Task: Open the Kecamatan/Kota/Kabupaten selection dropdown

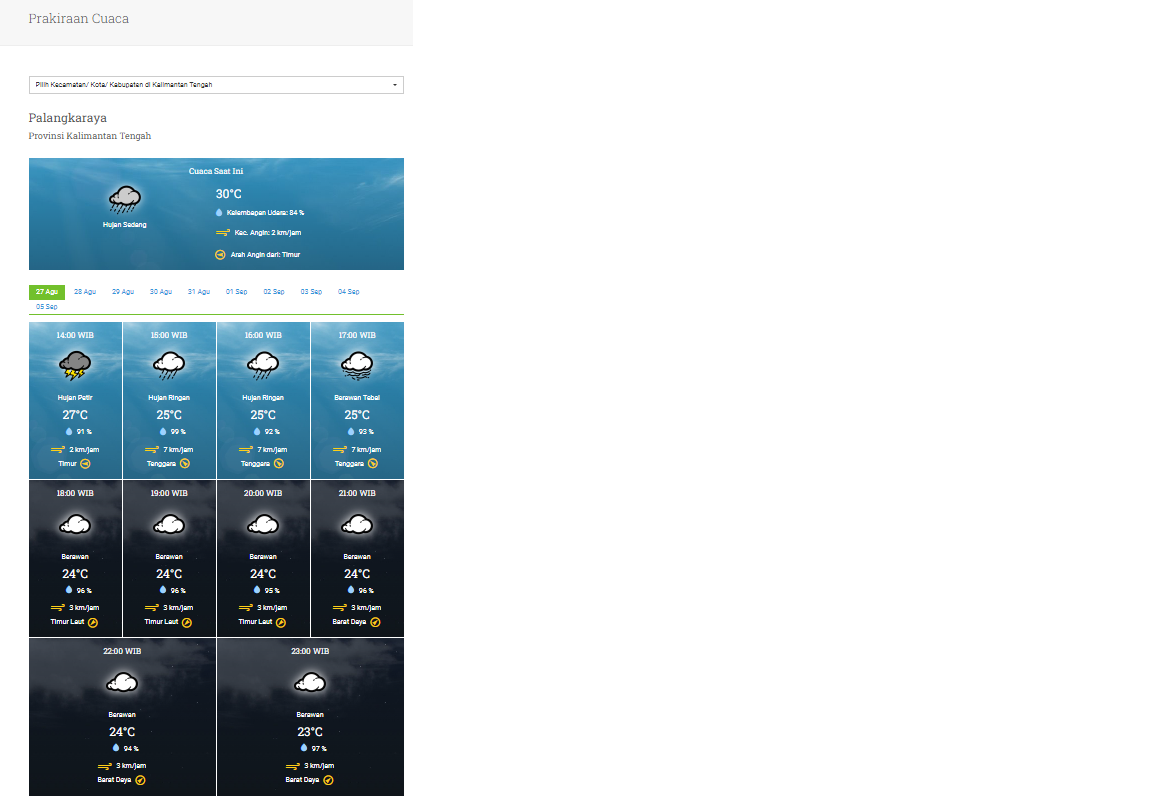Action: click(x=216, y=85)
